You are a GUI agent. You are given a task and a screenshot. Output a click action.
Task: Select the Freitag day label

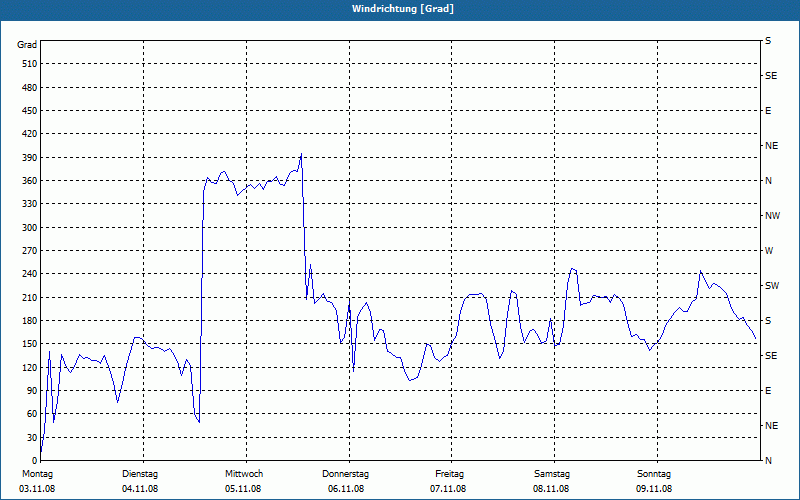tap(449, 474)
